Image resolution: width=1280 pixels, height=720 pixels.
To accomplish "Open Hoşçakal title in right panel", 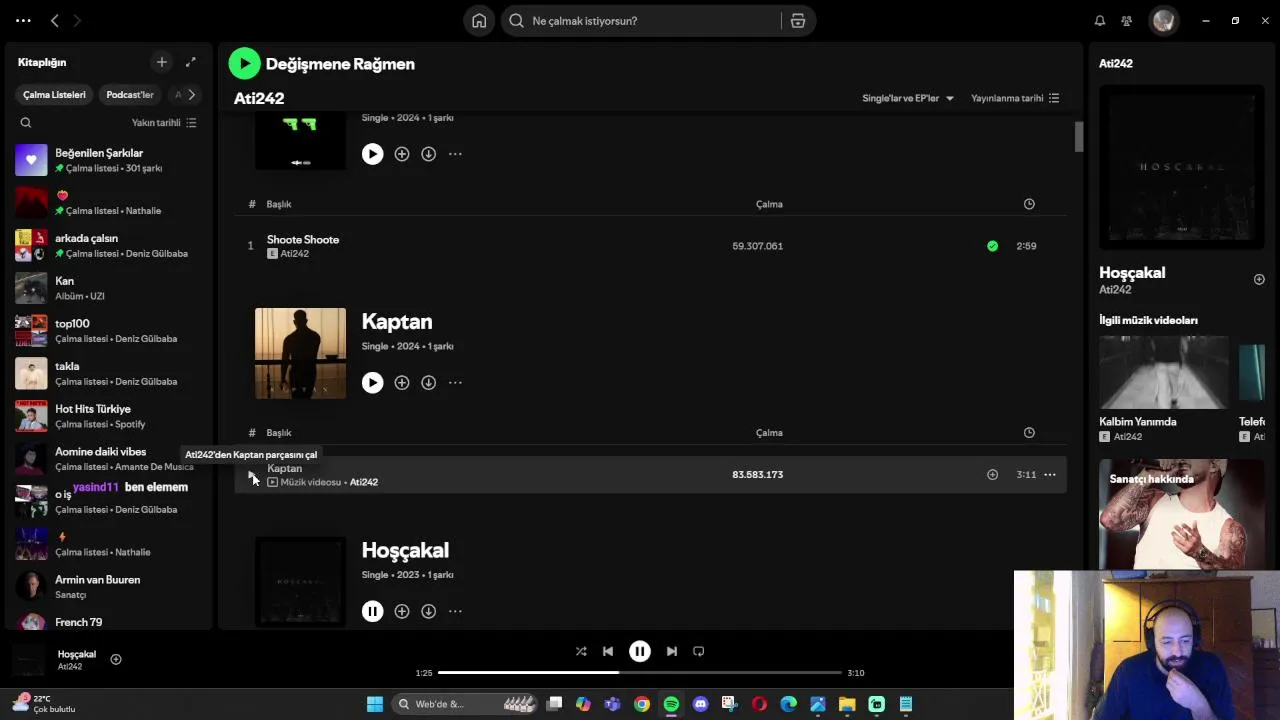I will click(x=1132, y=273).
